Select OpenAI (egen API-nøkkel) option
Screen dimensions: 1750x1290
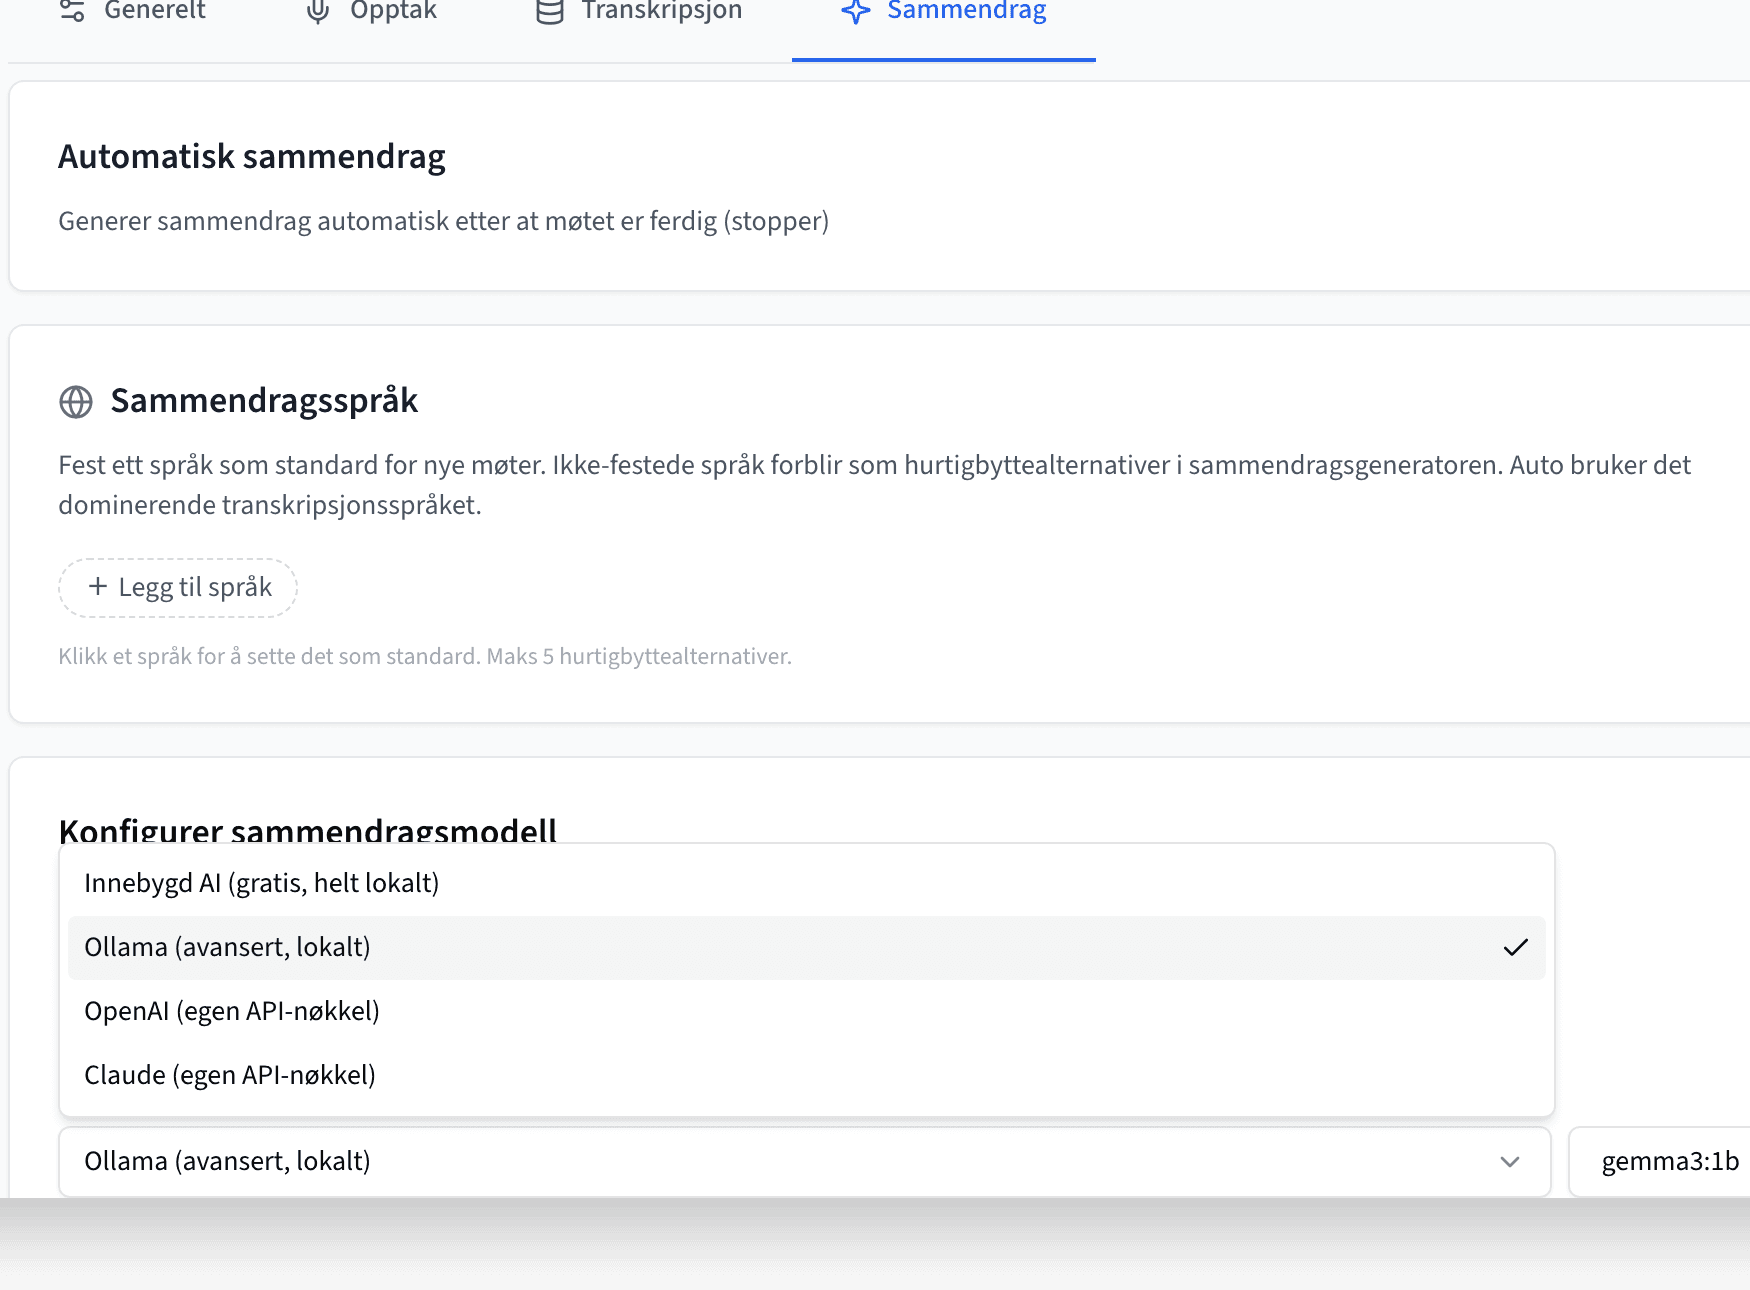pos(807,1011)
